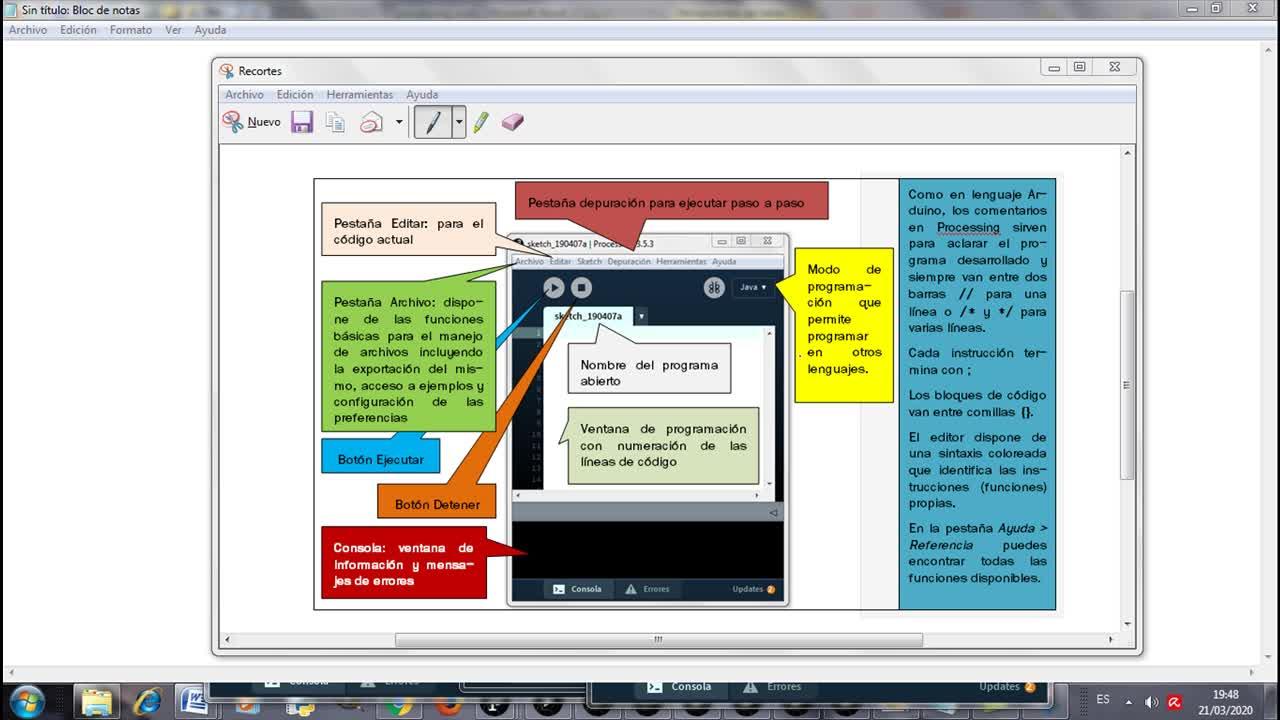Save the snip with the floppy disk icon
This screenshot has width=1280, height=720.
302,122
